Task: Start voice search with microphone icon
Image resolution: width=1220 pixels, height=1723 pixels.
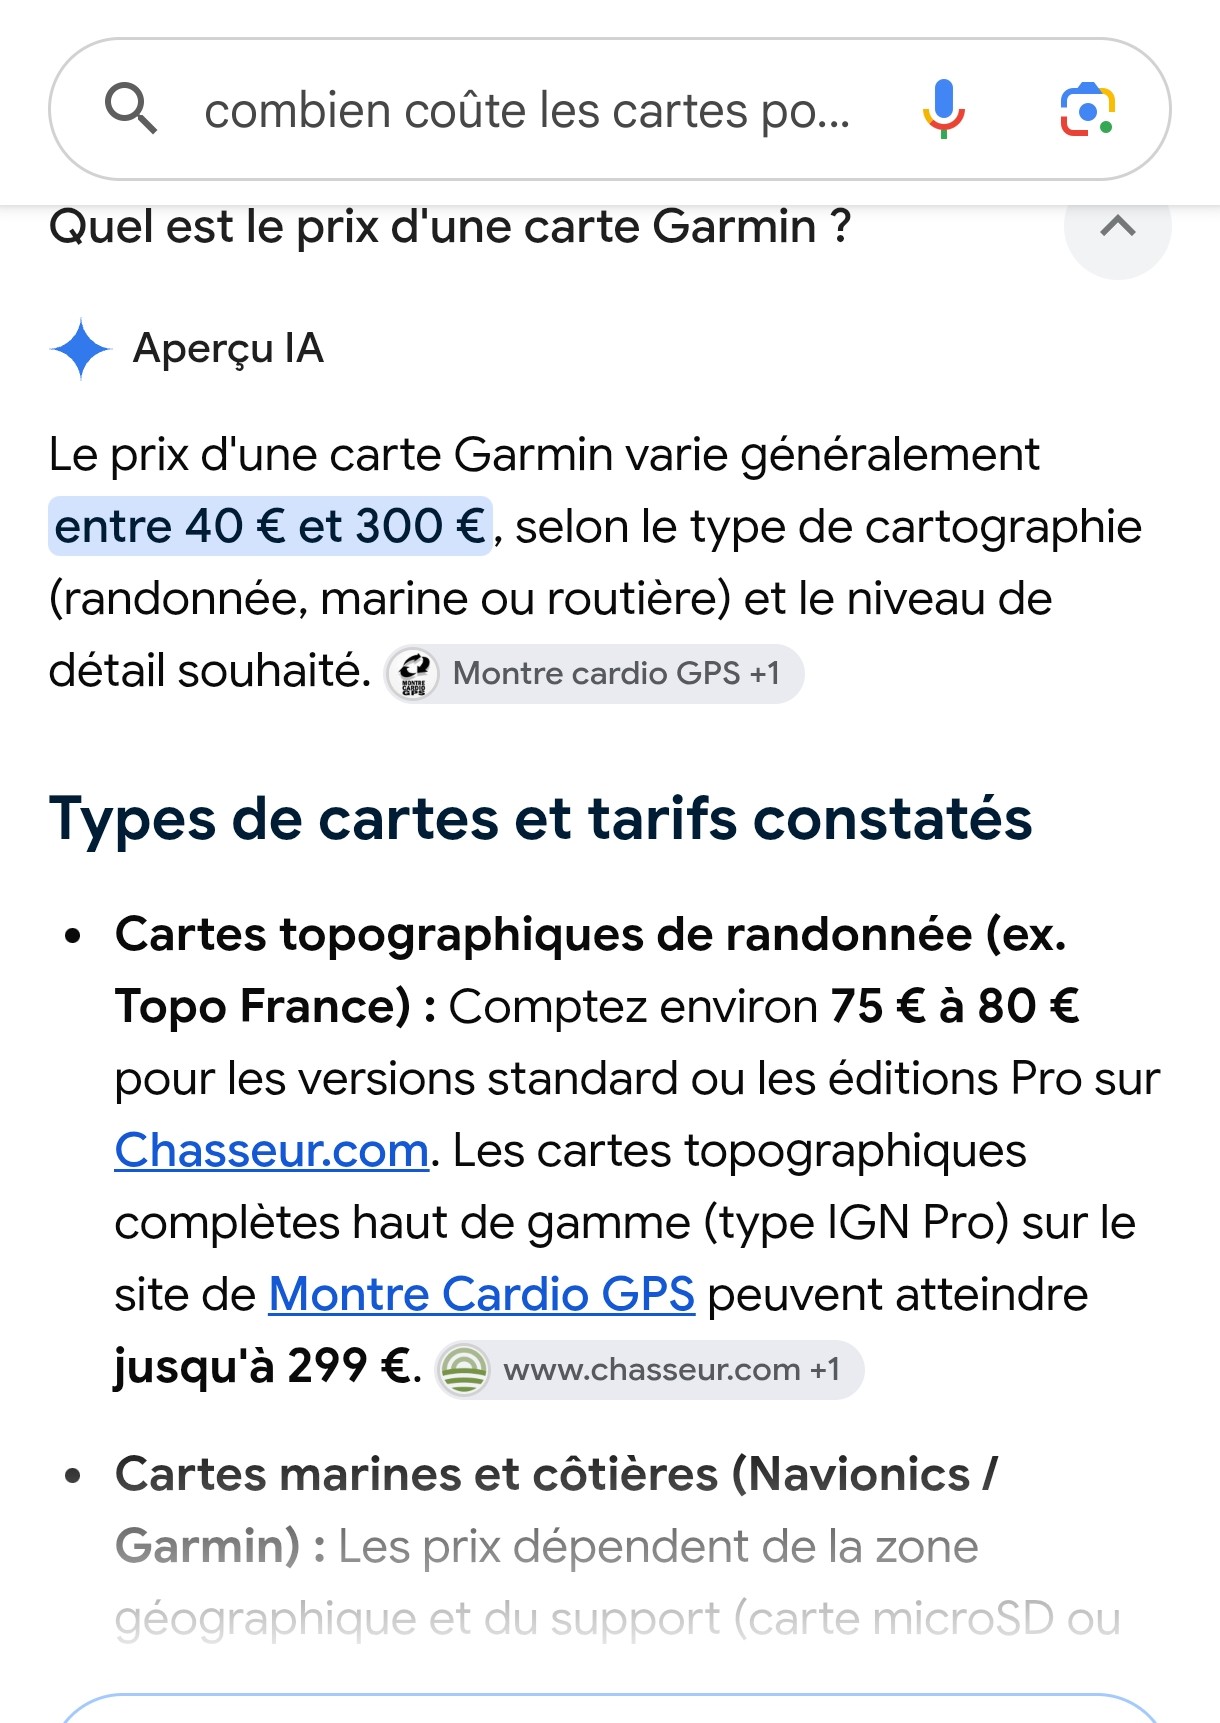Action: pyautogui.click(x=943, y=109)
